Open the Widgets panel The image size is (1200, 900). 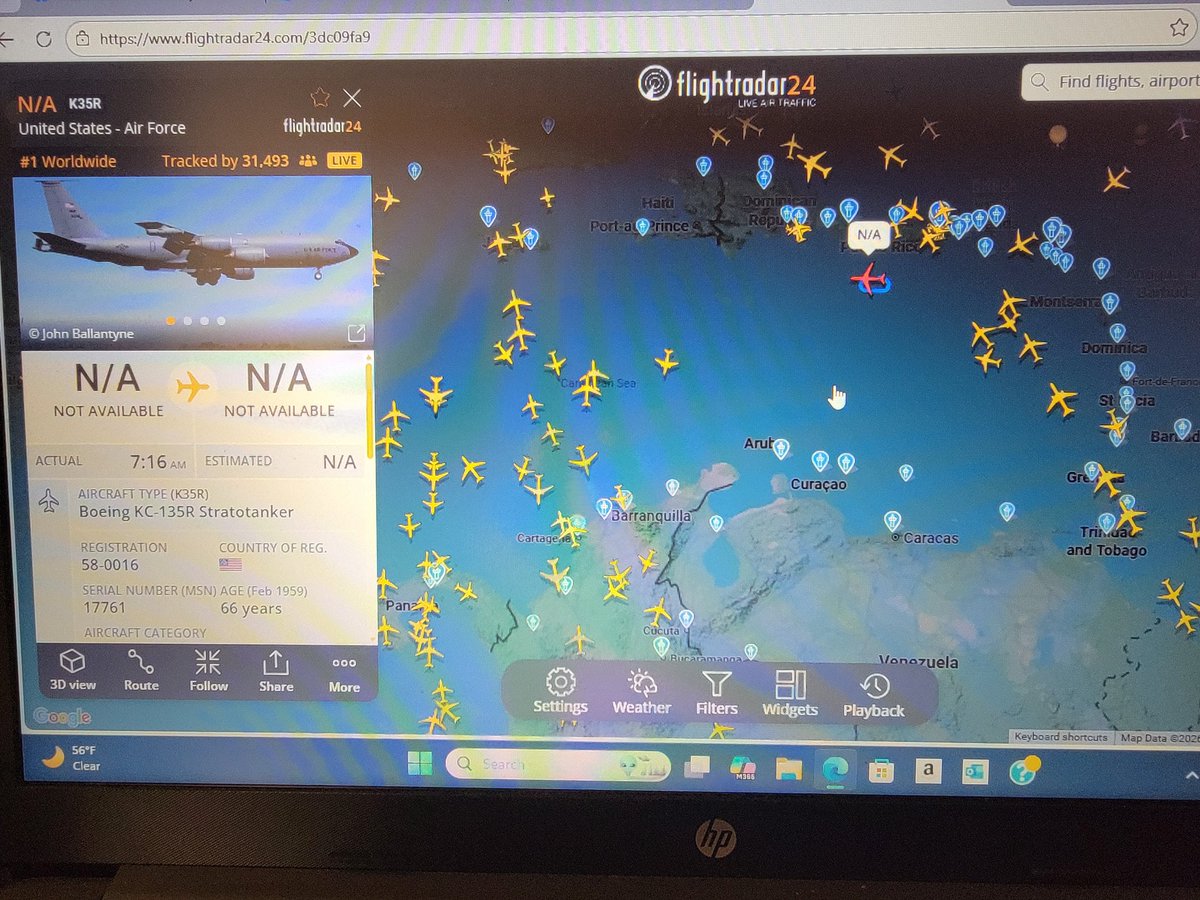click(x=790, y=694)
